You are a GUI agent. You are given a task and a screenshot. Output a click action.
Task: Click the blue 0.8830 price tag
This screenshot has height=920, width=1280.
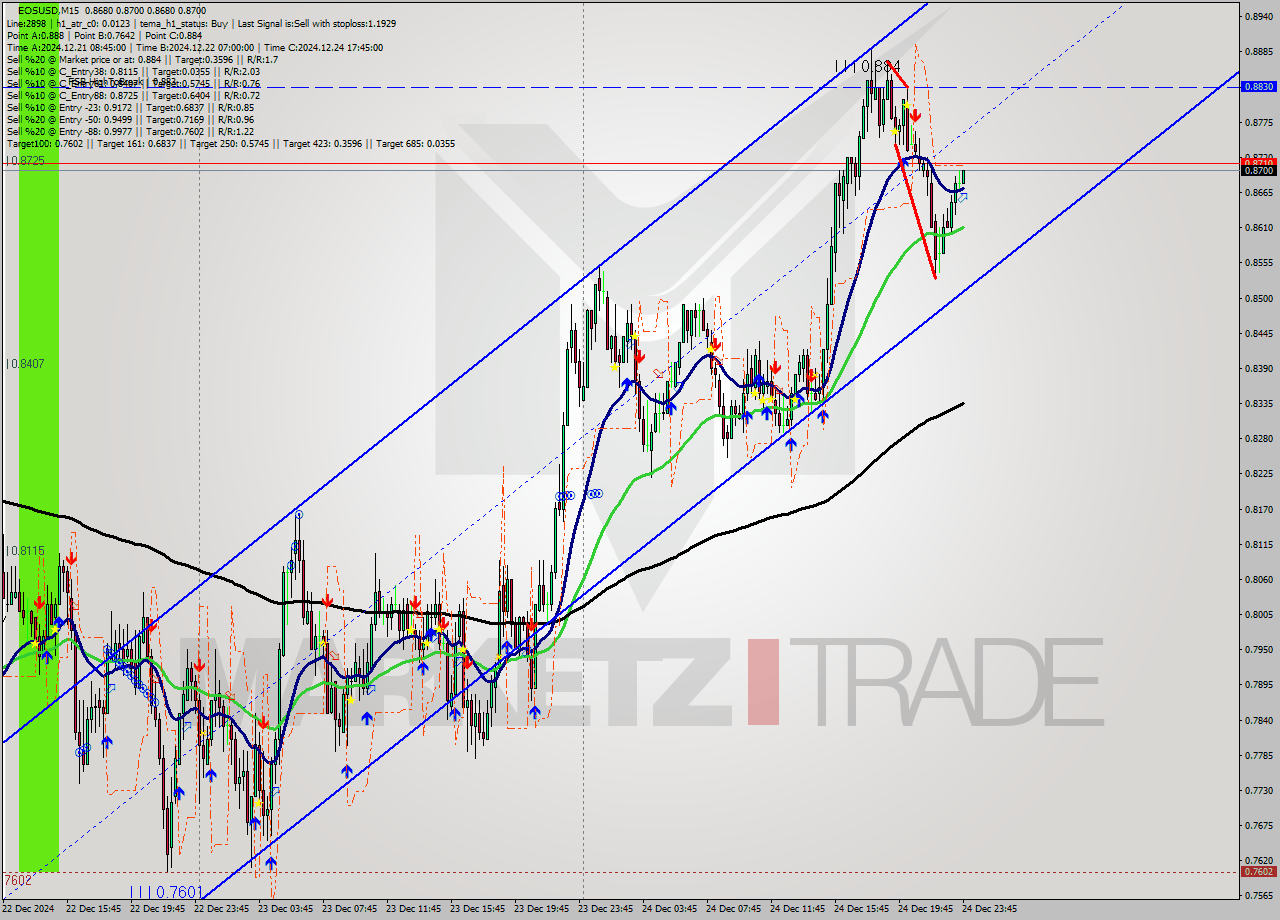click(x=1257, y=87)
